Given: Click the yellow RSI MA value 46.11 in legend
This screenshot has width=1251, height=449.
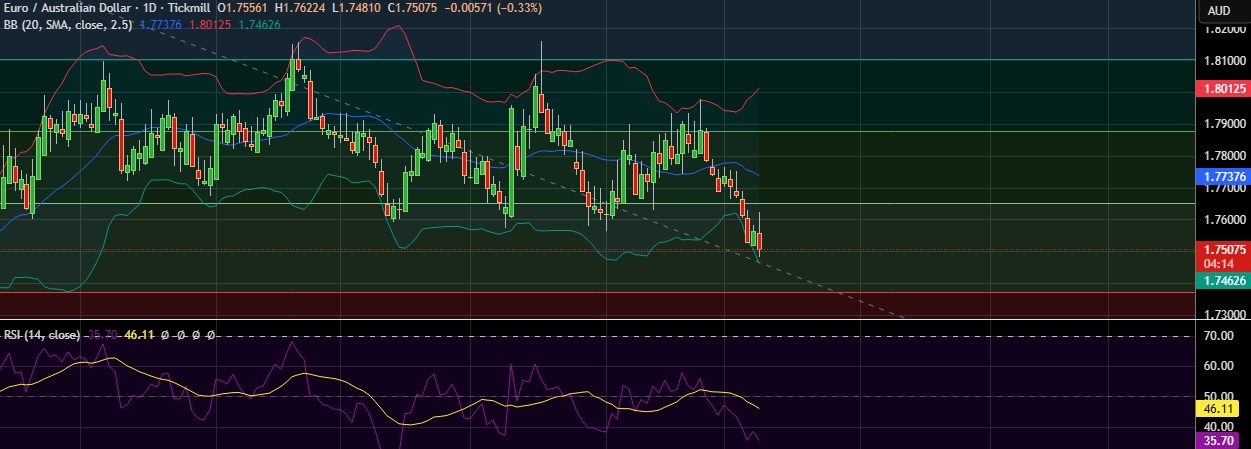Looking at the screenshot, I should (x=139, y=335).
